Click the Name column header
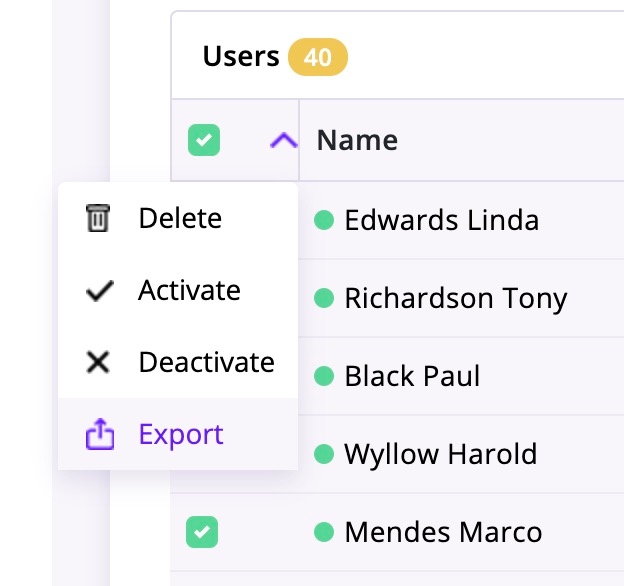 (357, 141)
